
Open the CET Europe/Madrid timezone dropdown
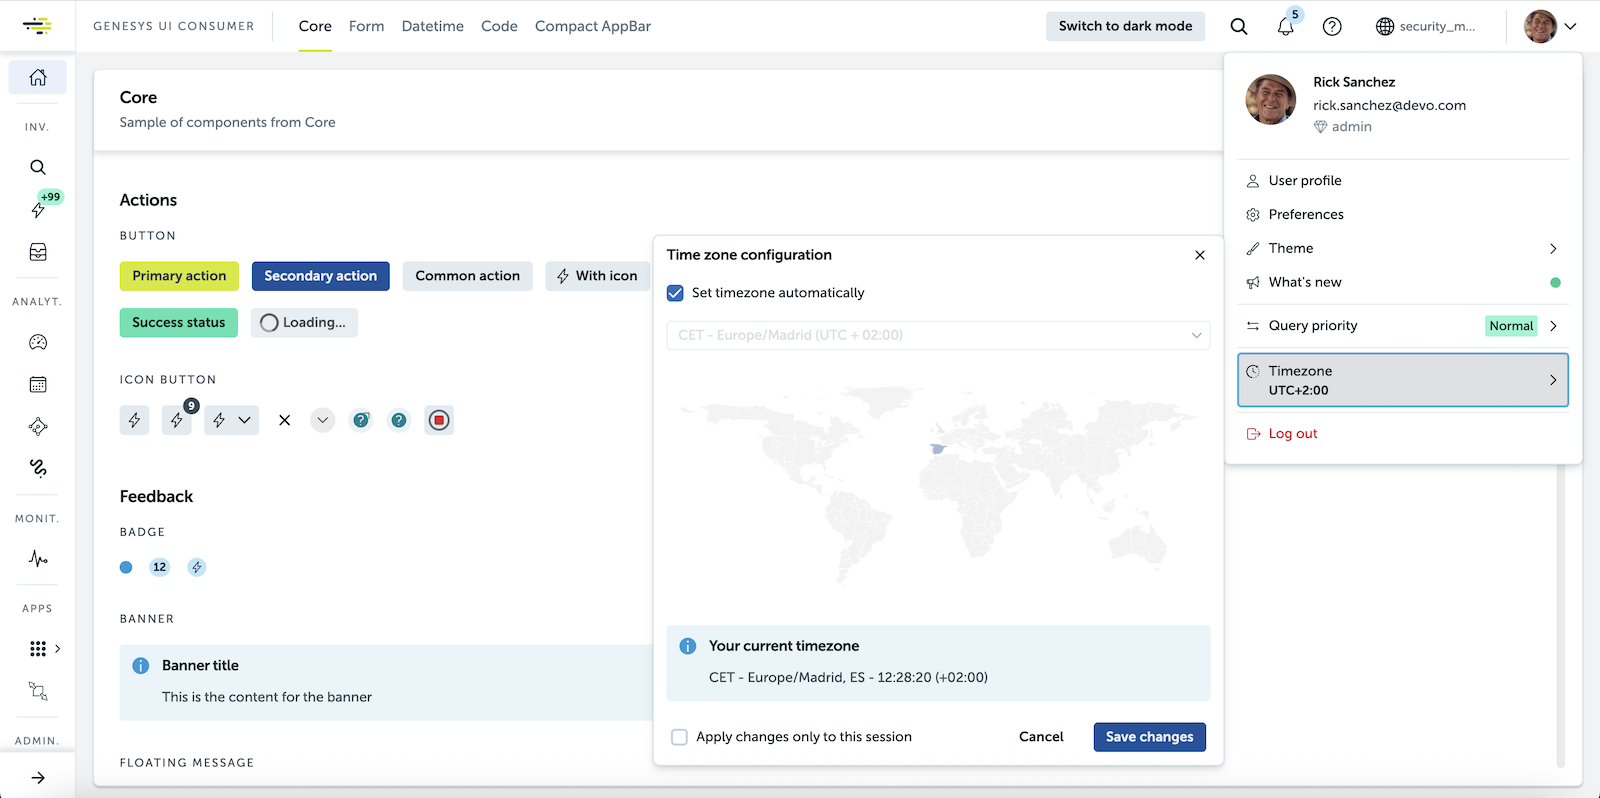point(937,335)
